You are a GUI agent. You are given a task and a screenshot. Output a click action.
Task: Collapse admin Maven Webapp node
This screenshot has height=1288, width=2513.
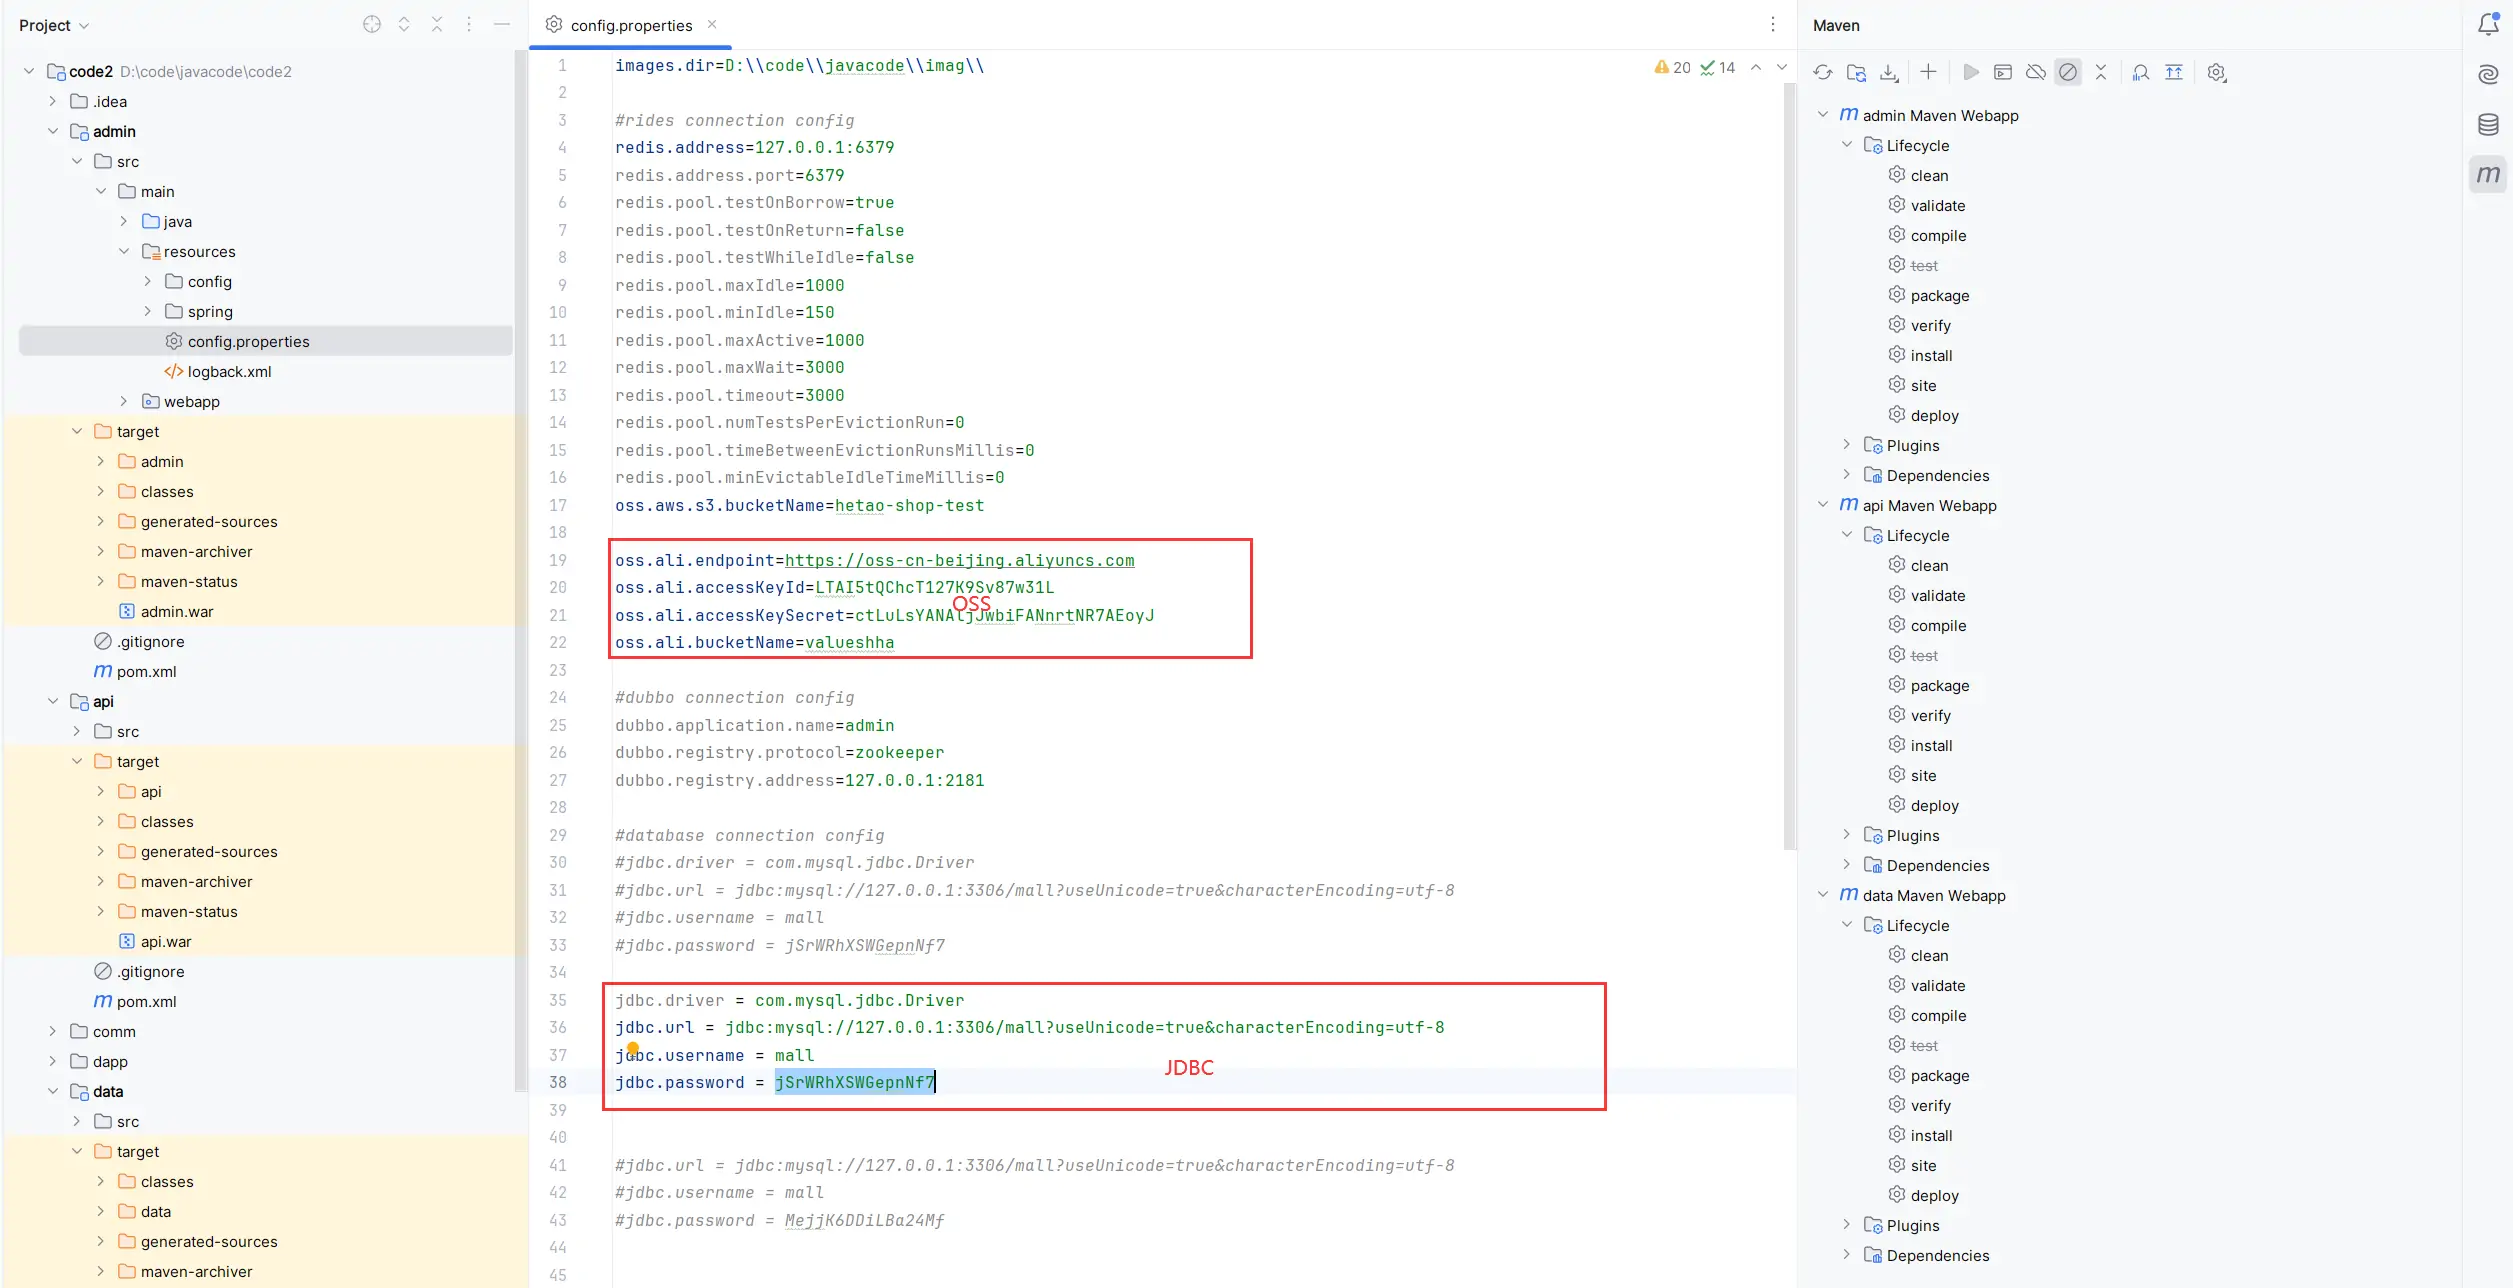1823,115
